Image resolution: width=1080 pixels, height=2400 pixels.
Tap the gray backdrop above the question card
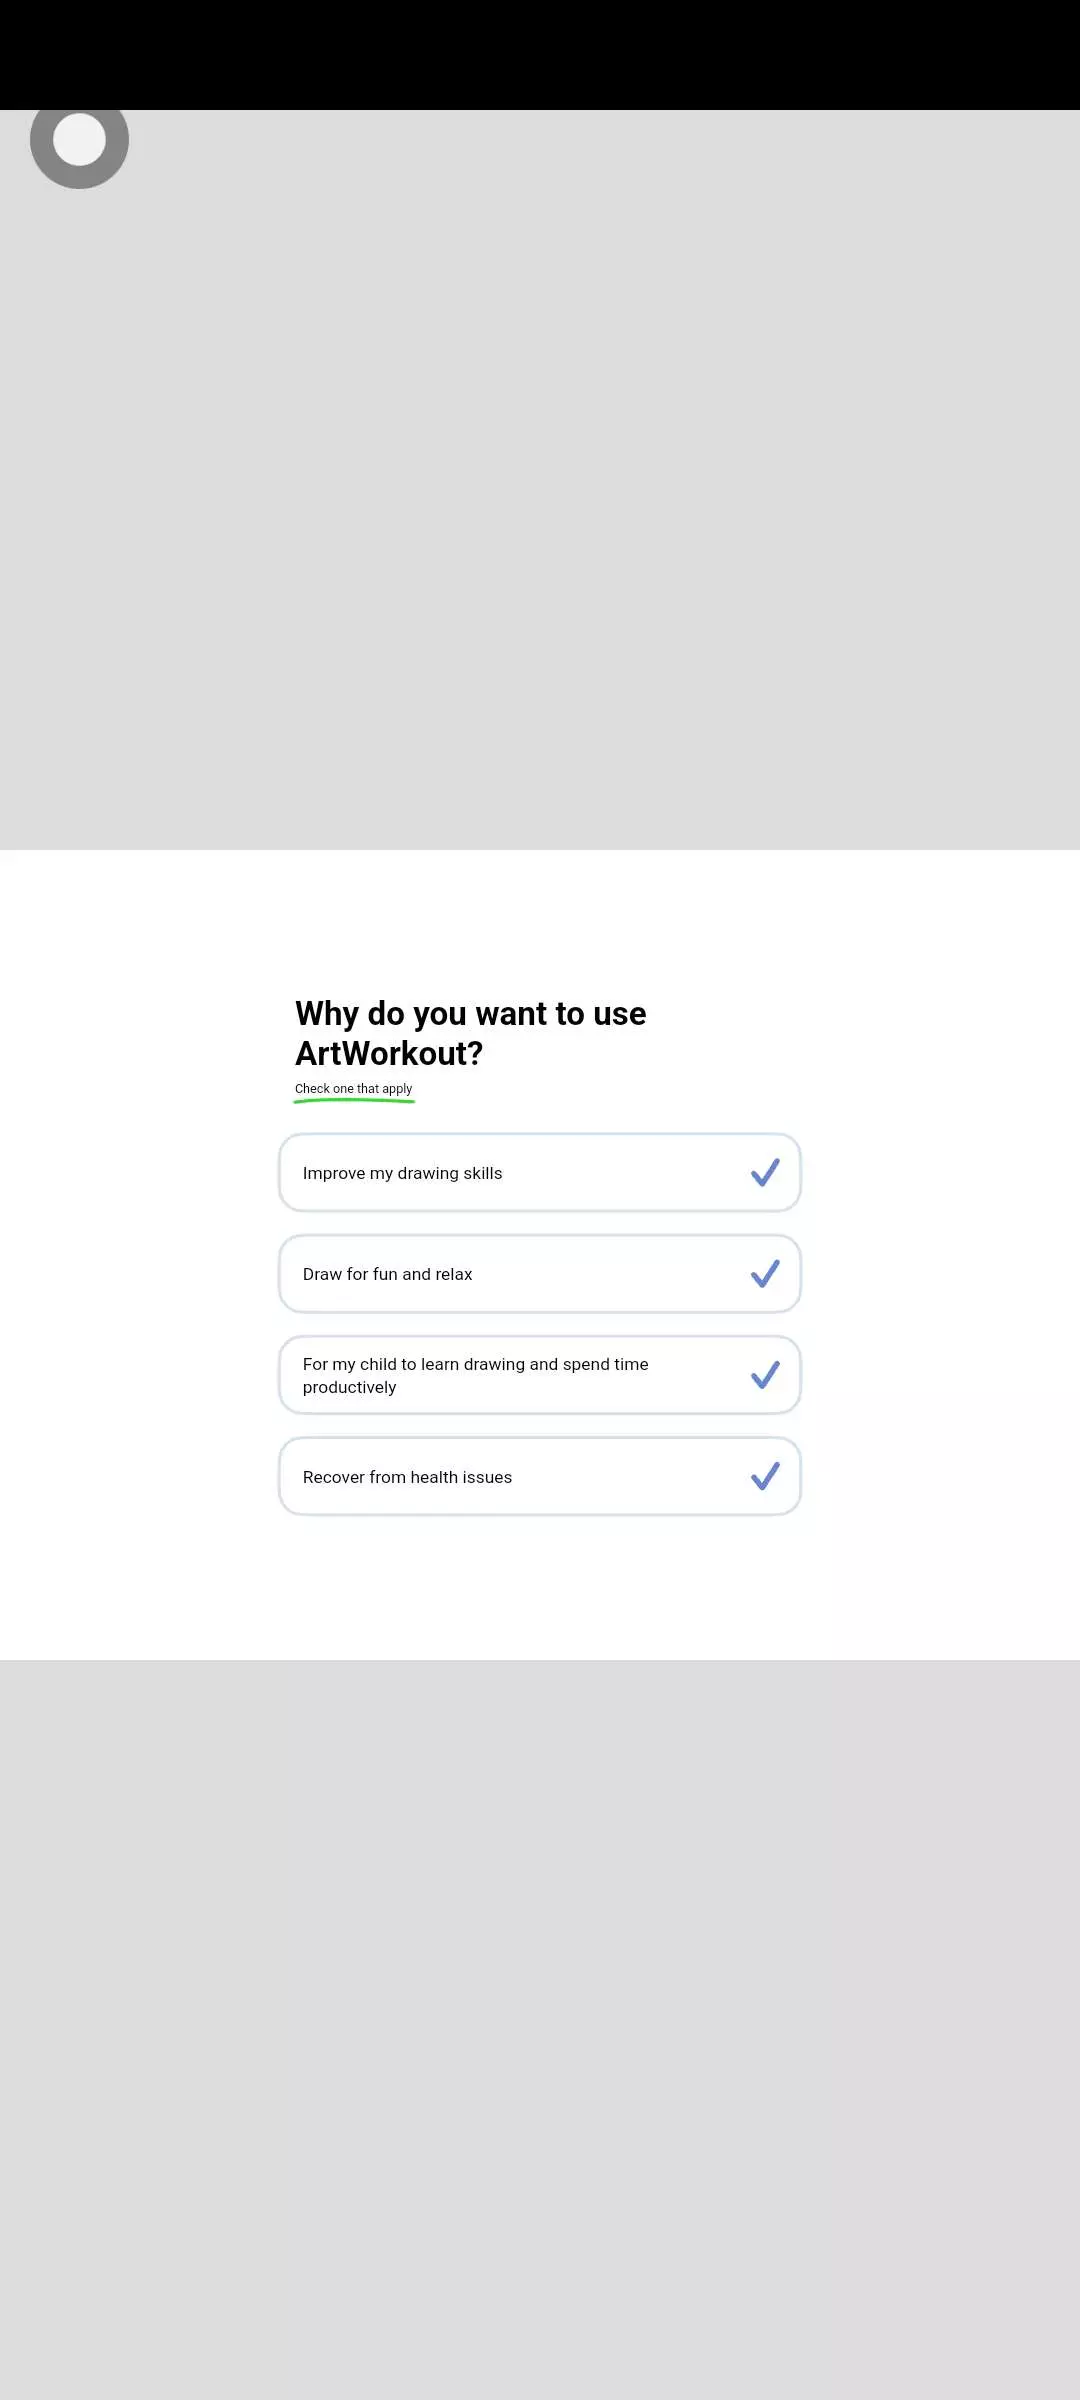click(x=540, y=480)
